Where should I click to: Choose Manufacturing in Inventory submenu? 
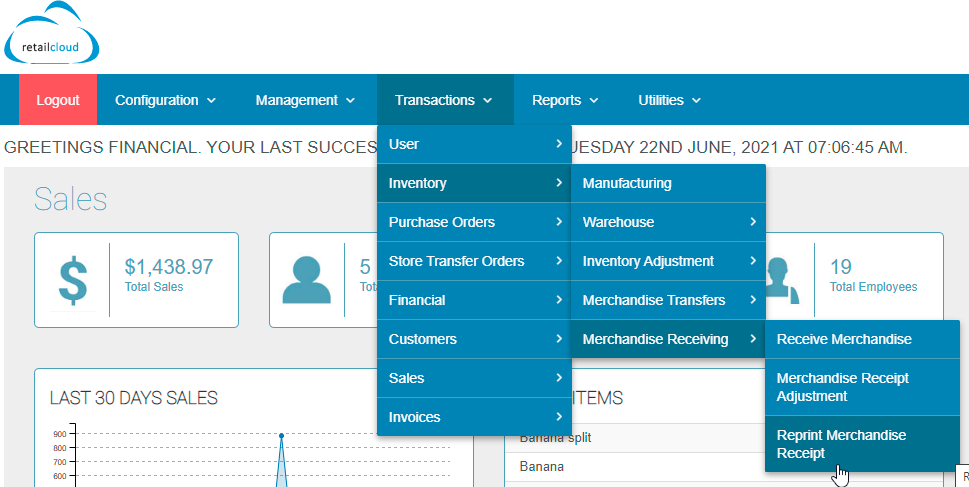[x=667, y=183]
